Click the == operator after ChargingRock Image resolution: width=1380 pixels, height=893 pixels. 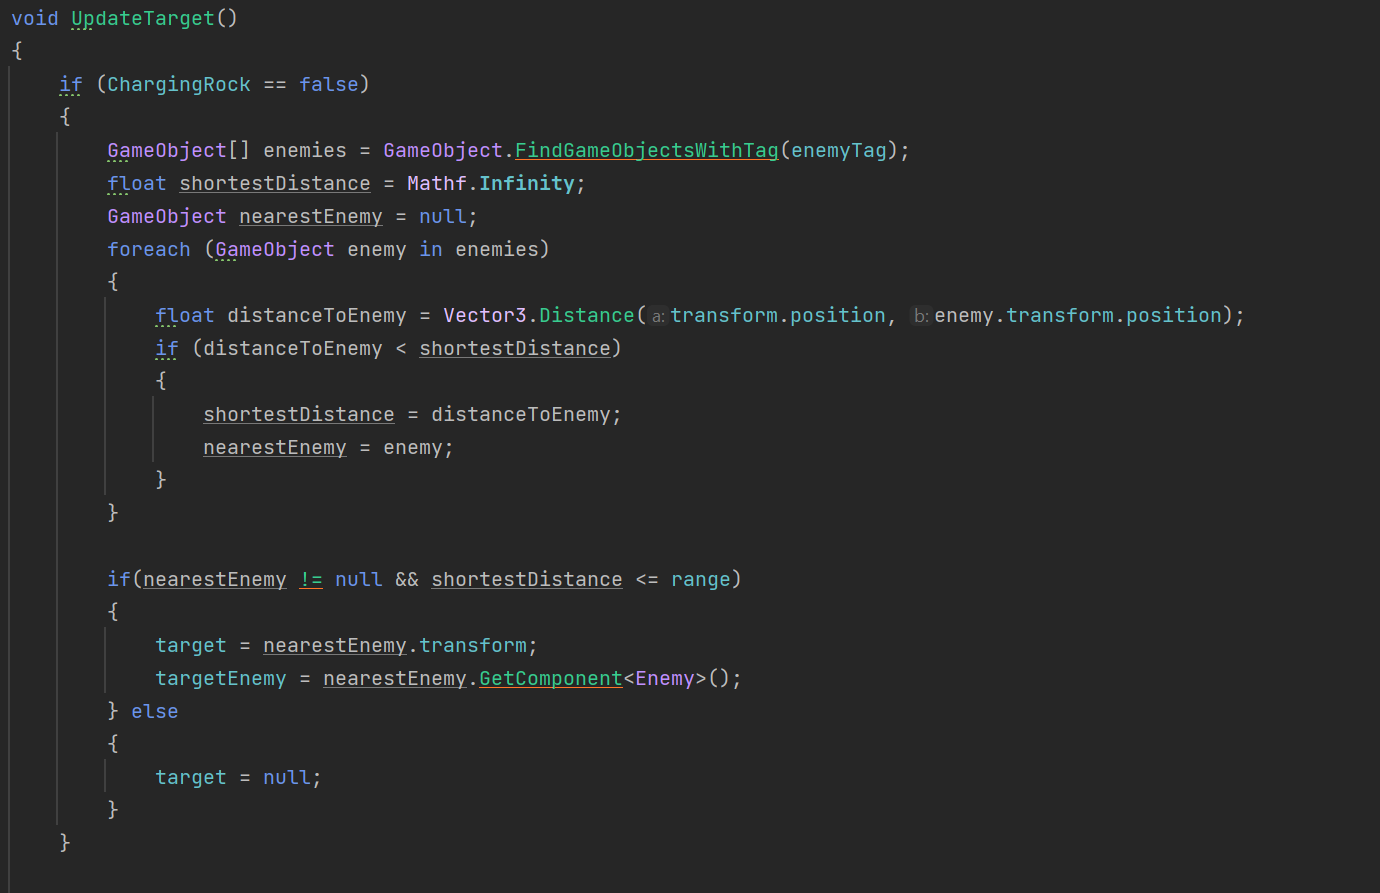[x=275, y=84]
